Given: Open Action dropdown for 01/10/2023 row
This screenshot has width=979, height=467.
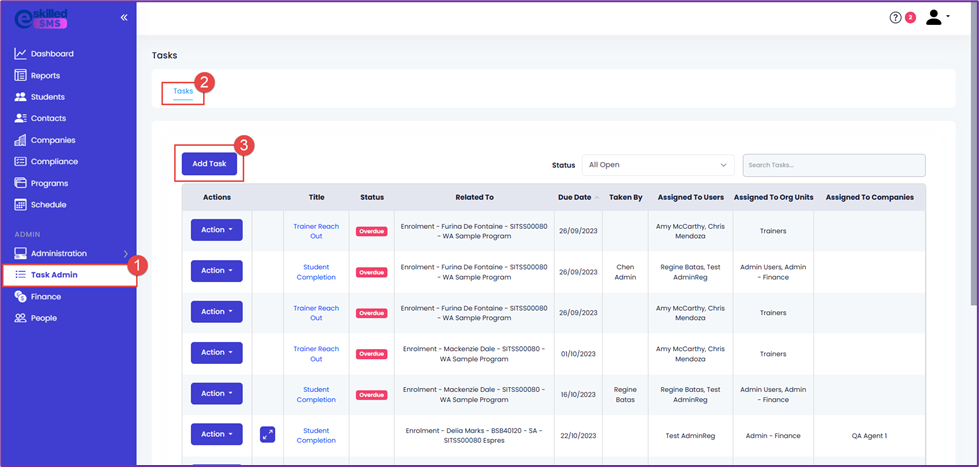Looking at the screenshot, I should (x=217, y=352).
